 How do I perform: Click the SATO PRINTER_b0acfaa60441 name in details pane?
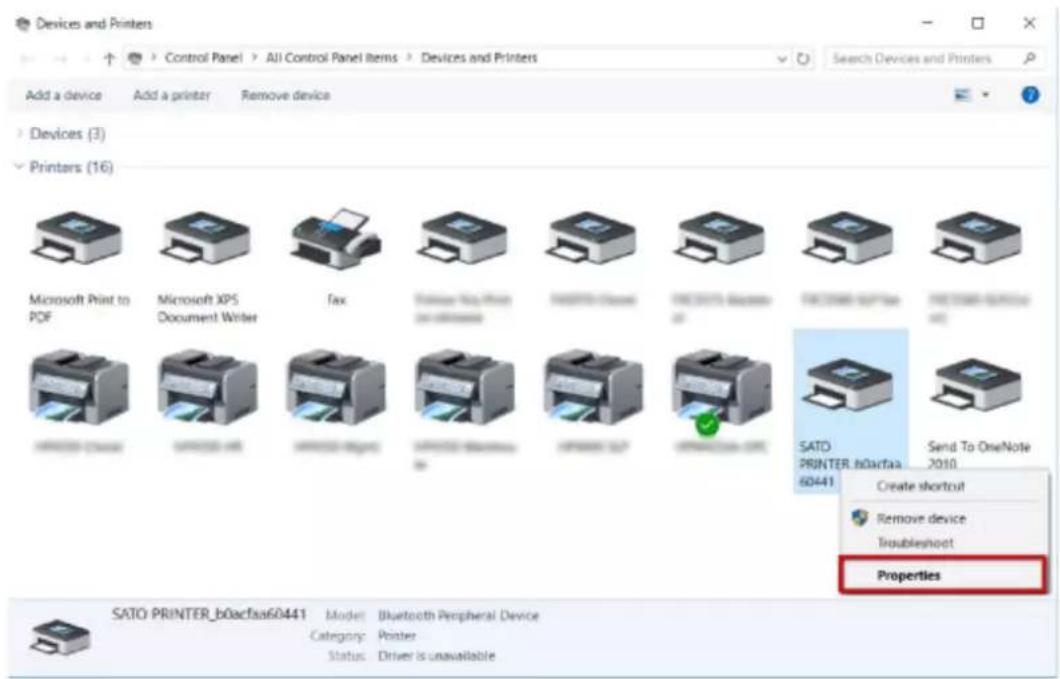pyautogui.click(x=209, y=614)
